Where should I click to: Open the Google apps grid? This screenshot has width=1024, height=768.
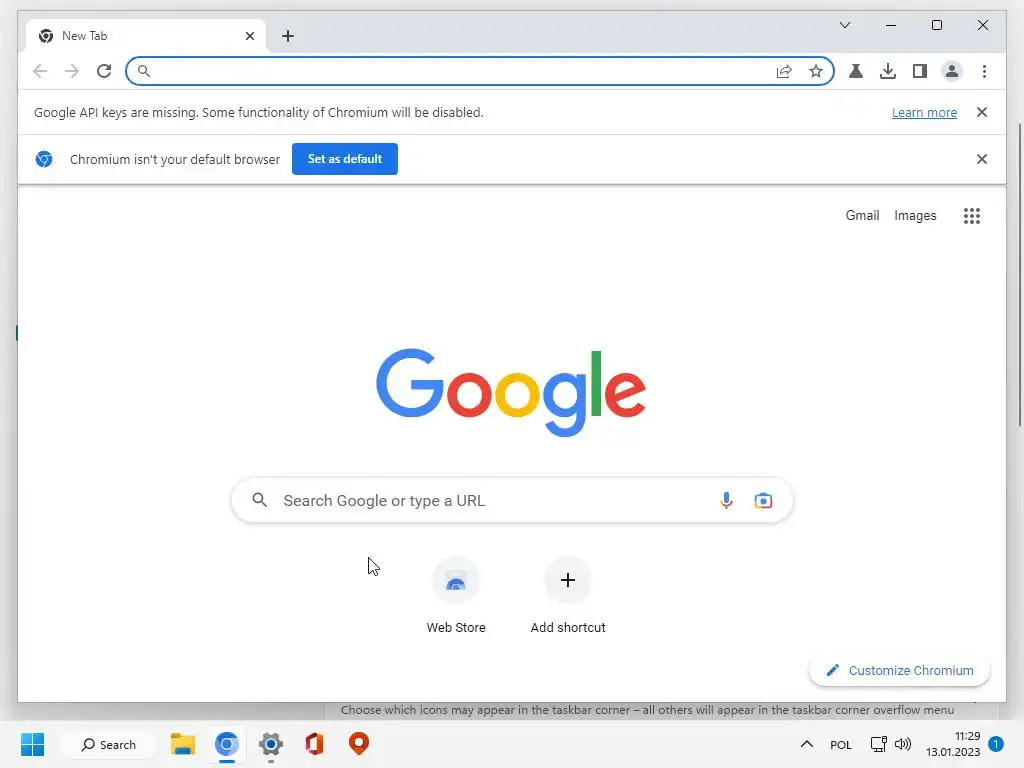[x=972, y=216]
